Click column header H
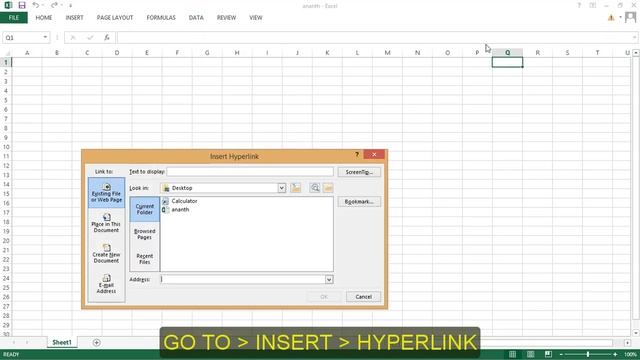 pos(237,53)
